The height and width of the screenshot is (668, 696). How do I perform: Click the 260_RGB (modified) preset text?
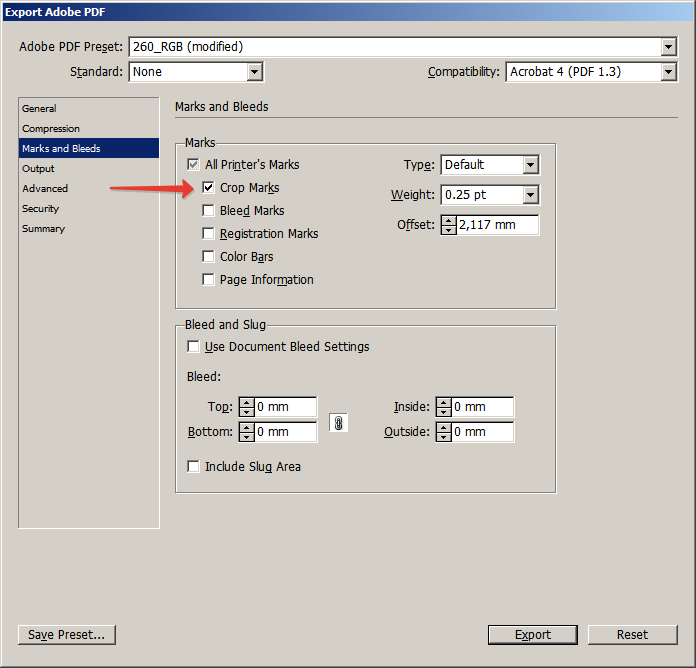[x=188, y=47]
